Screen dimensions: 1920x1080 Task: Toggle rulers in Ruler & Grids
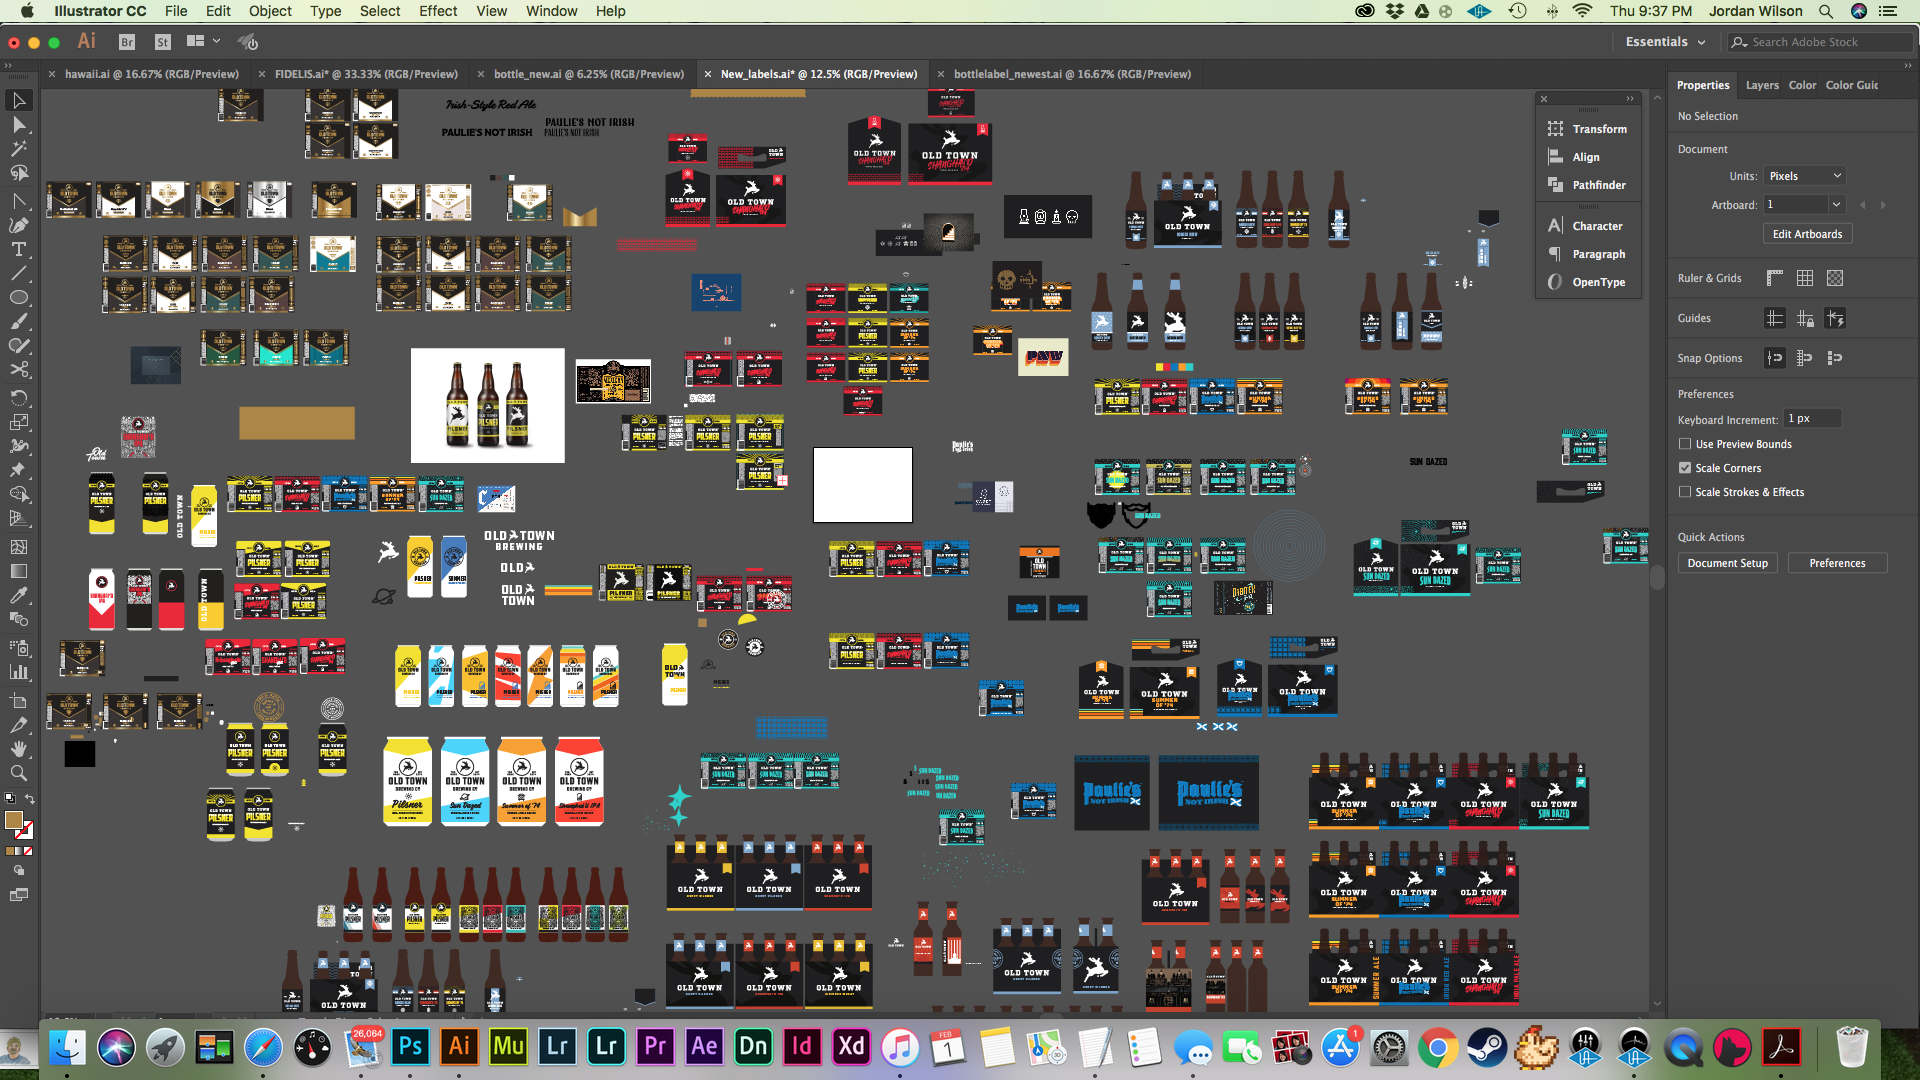point(1774,278)
